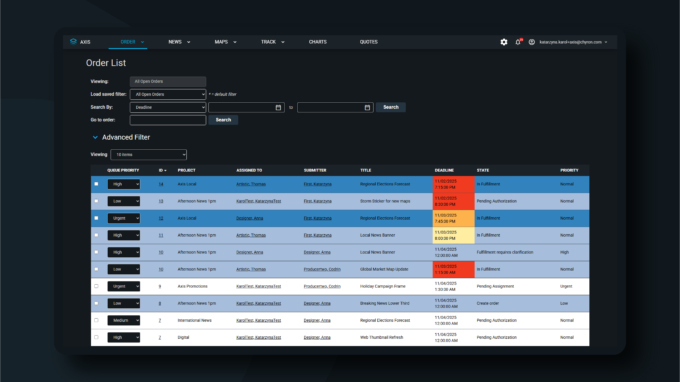Open the end date calendar icon
The height and width of the screenshot is (382, 680).
click(x=367, y=108)
